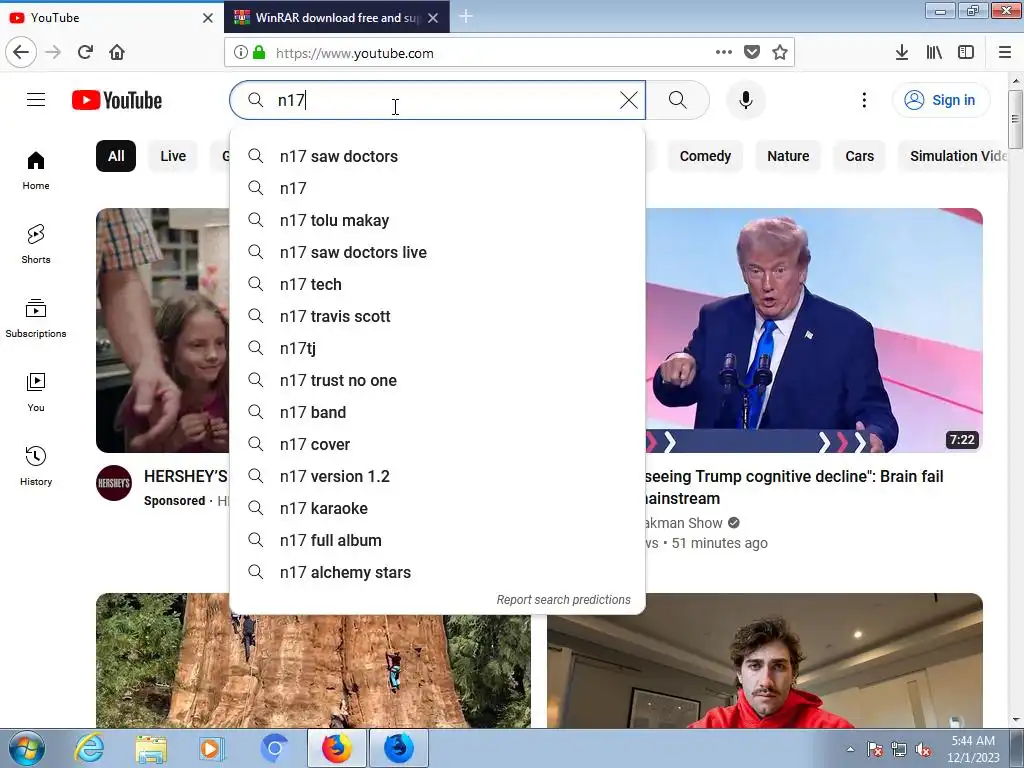Click the magnifier search button
The width and height of the screenshot is (1024, 768).
678,100
